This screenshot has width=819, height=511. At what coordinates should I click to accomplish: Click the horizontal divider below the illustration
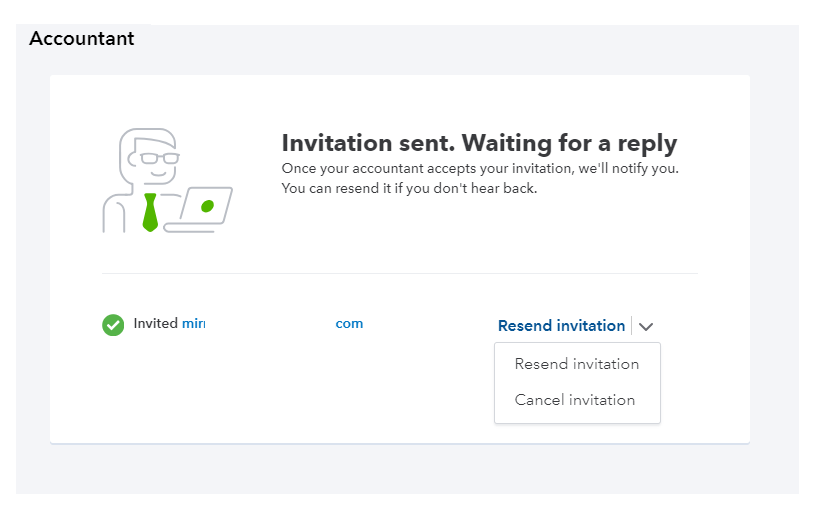(399, 273)
